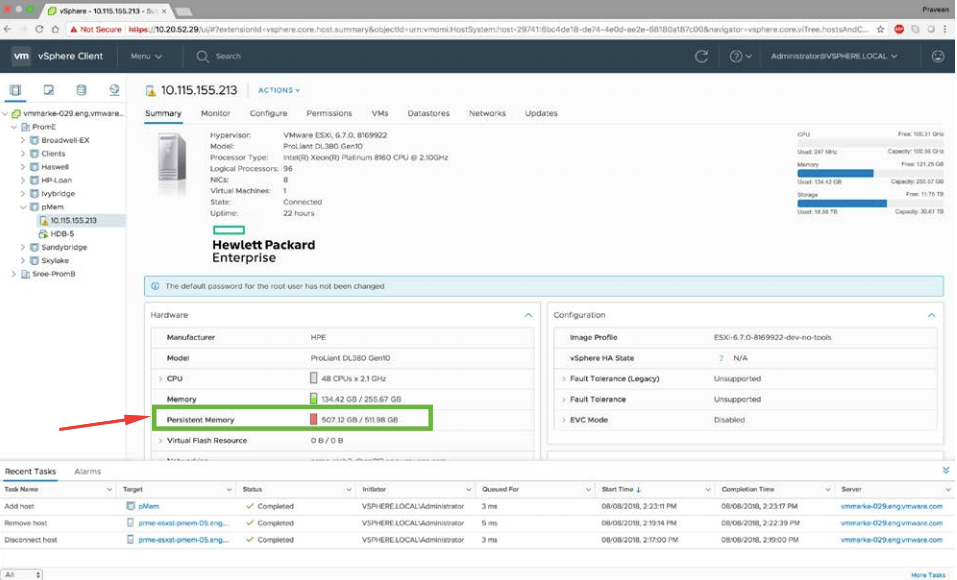Viewport: 957px width, 580px height.
Task: Open the Administrator@VSPHERE.LOCAL user menu
Action: coord(834,56)
